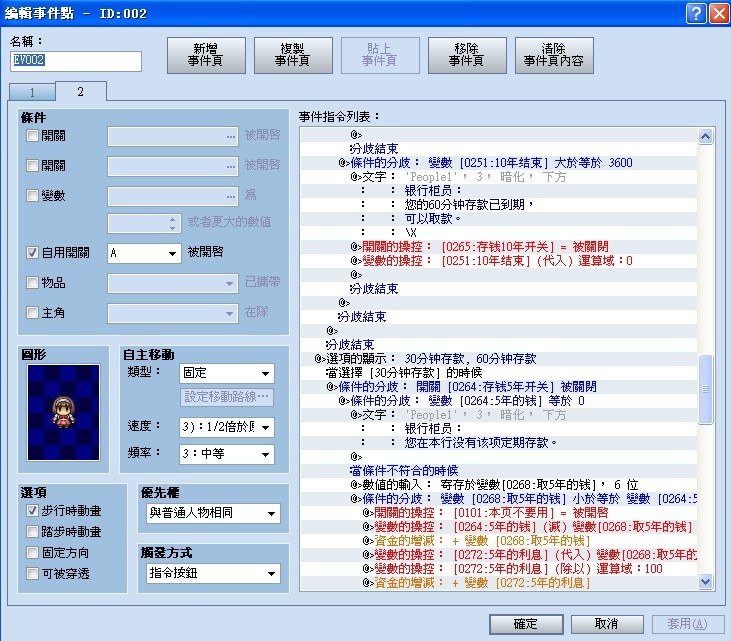Click the scroll-down arrow of the command list
Image resolution: width=731 pixels, height=641 pixels.
705,581
